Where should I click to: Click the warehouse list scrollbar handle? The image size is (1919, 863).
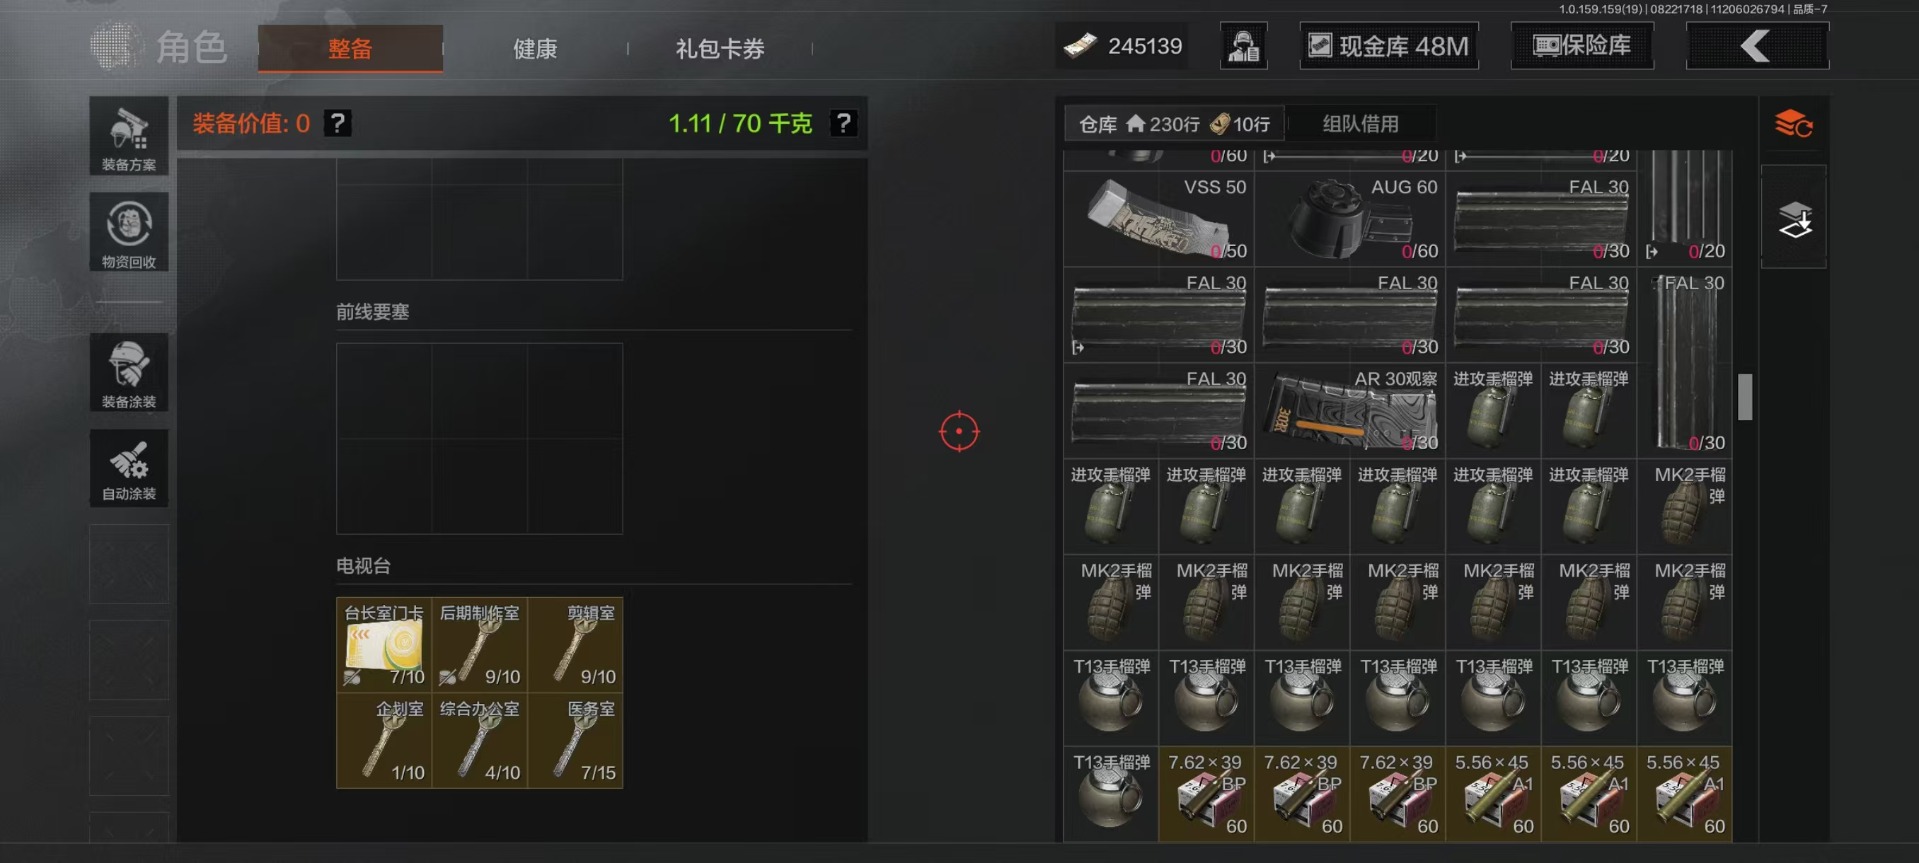[1745, 397]
